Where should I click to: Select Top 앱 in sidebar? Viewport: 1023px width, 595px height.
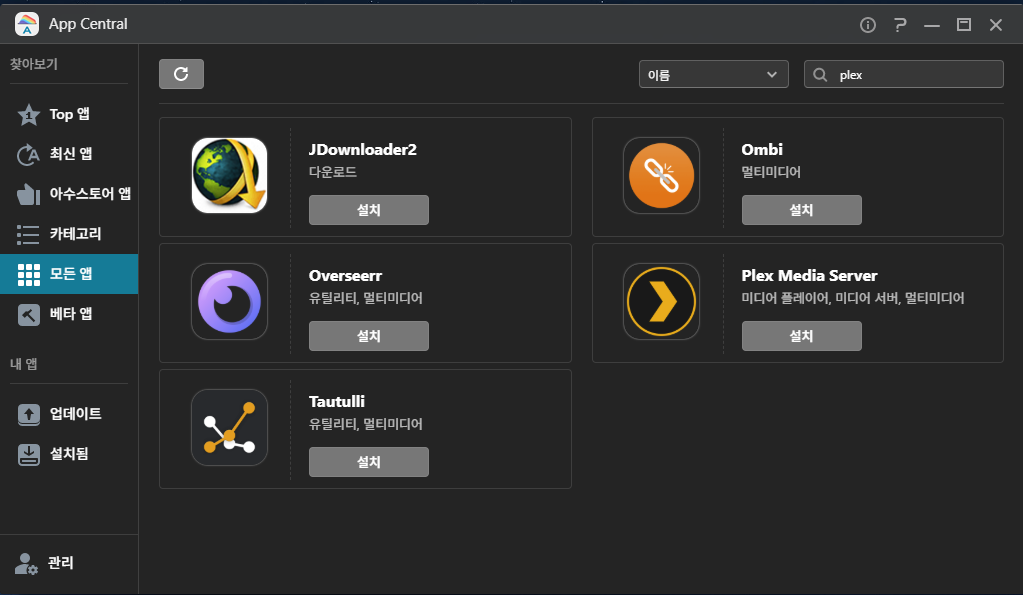[69, 115]
